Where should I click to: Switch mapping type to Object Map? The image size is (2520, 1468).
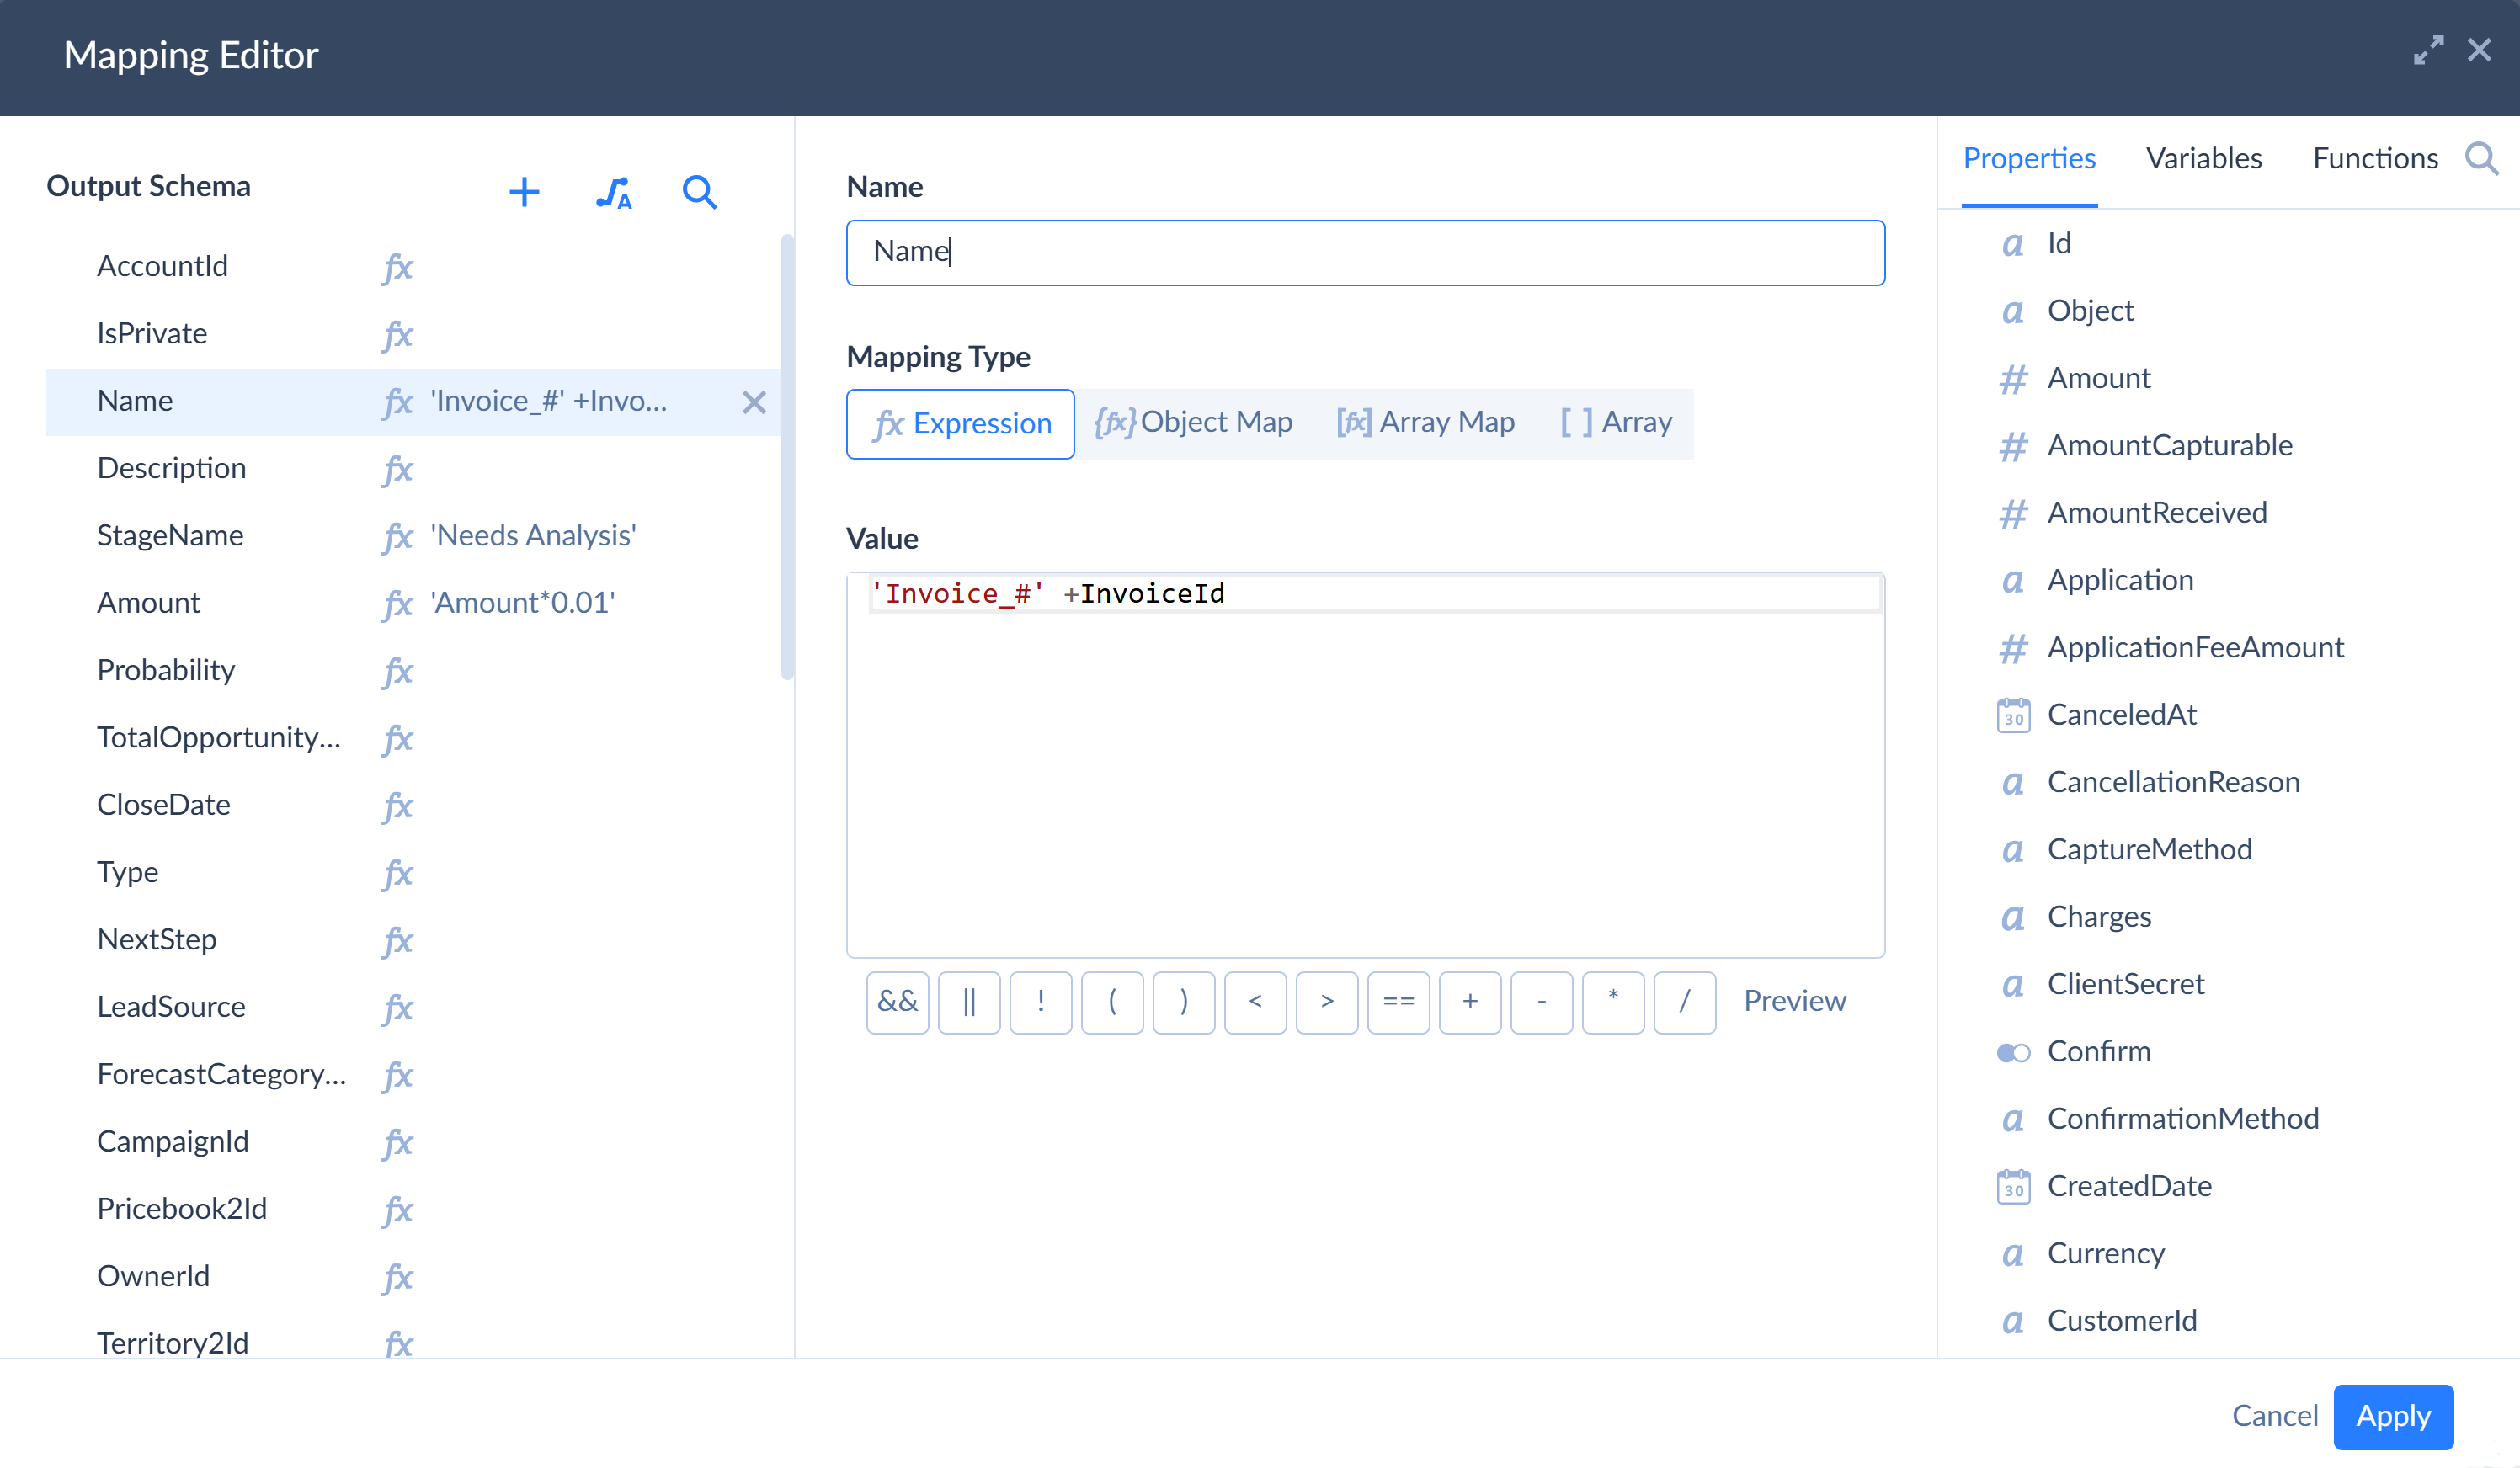1193,423
